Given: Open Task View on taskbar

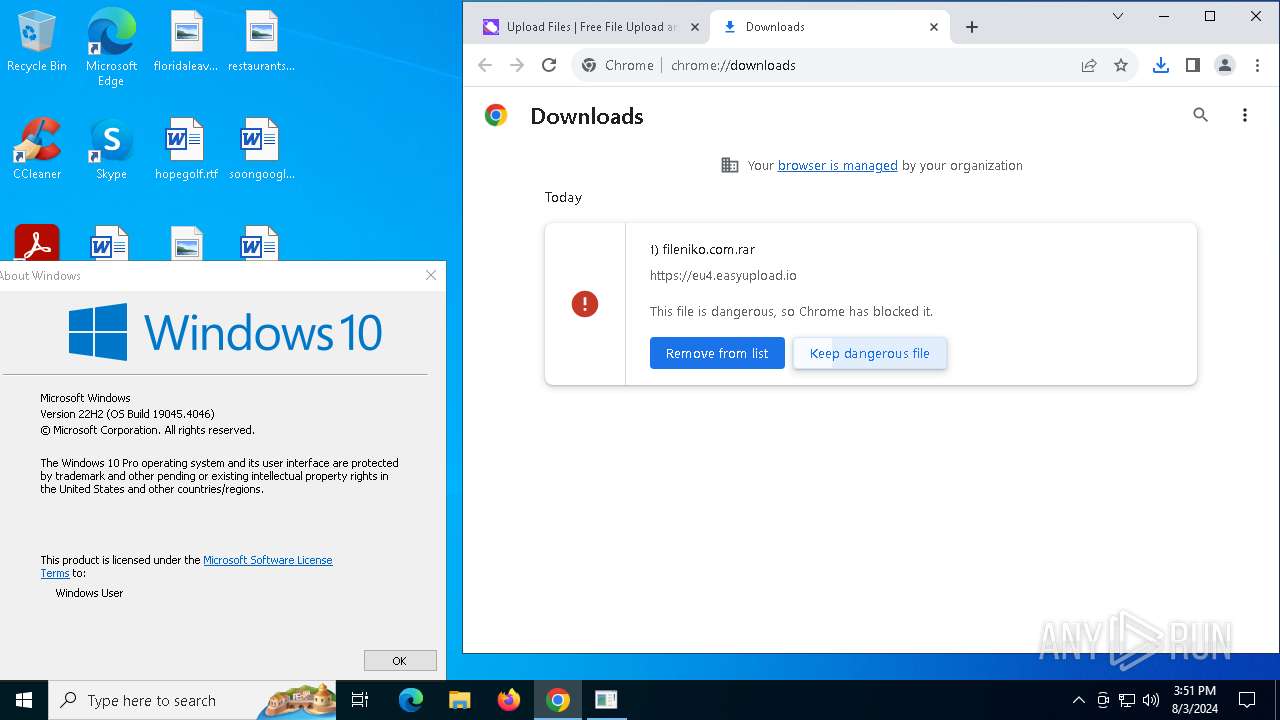Looking at the screenshot, I should point(360,700).
